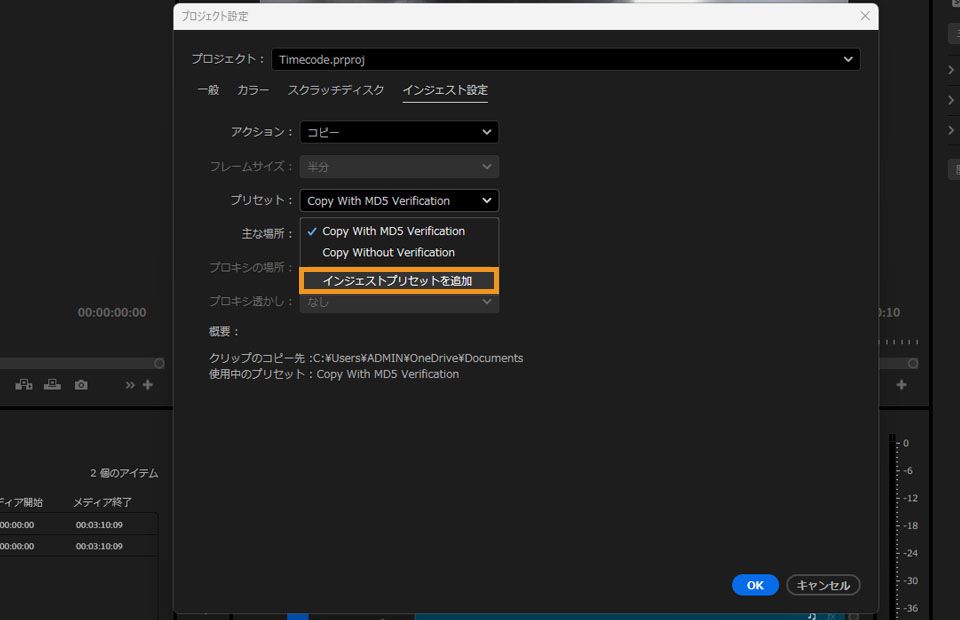
Task: Switch to the 一般 tab
Action: coord(208,89)
